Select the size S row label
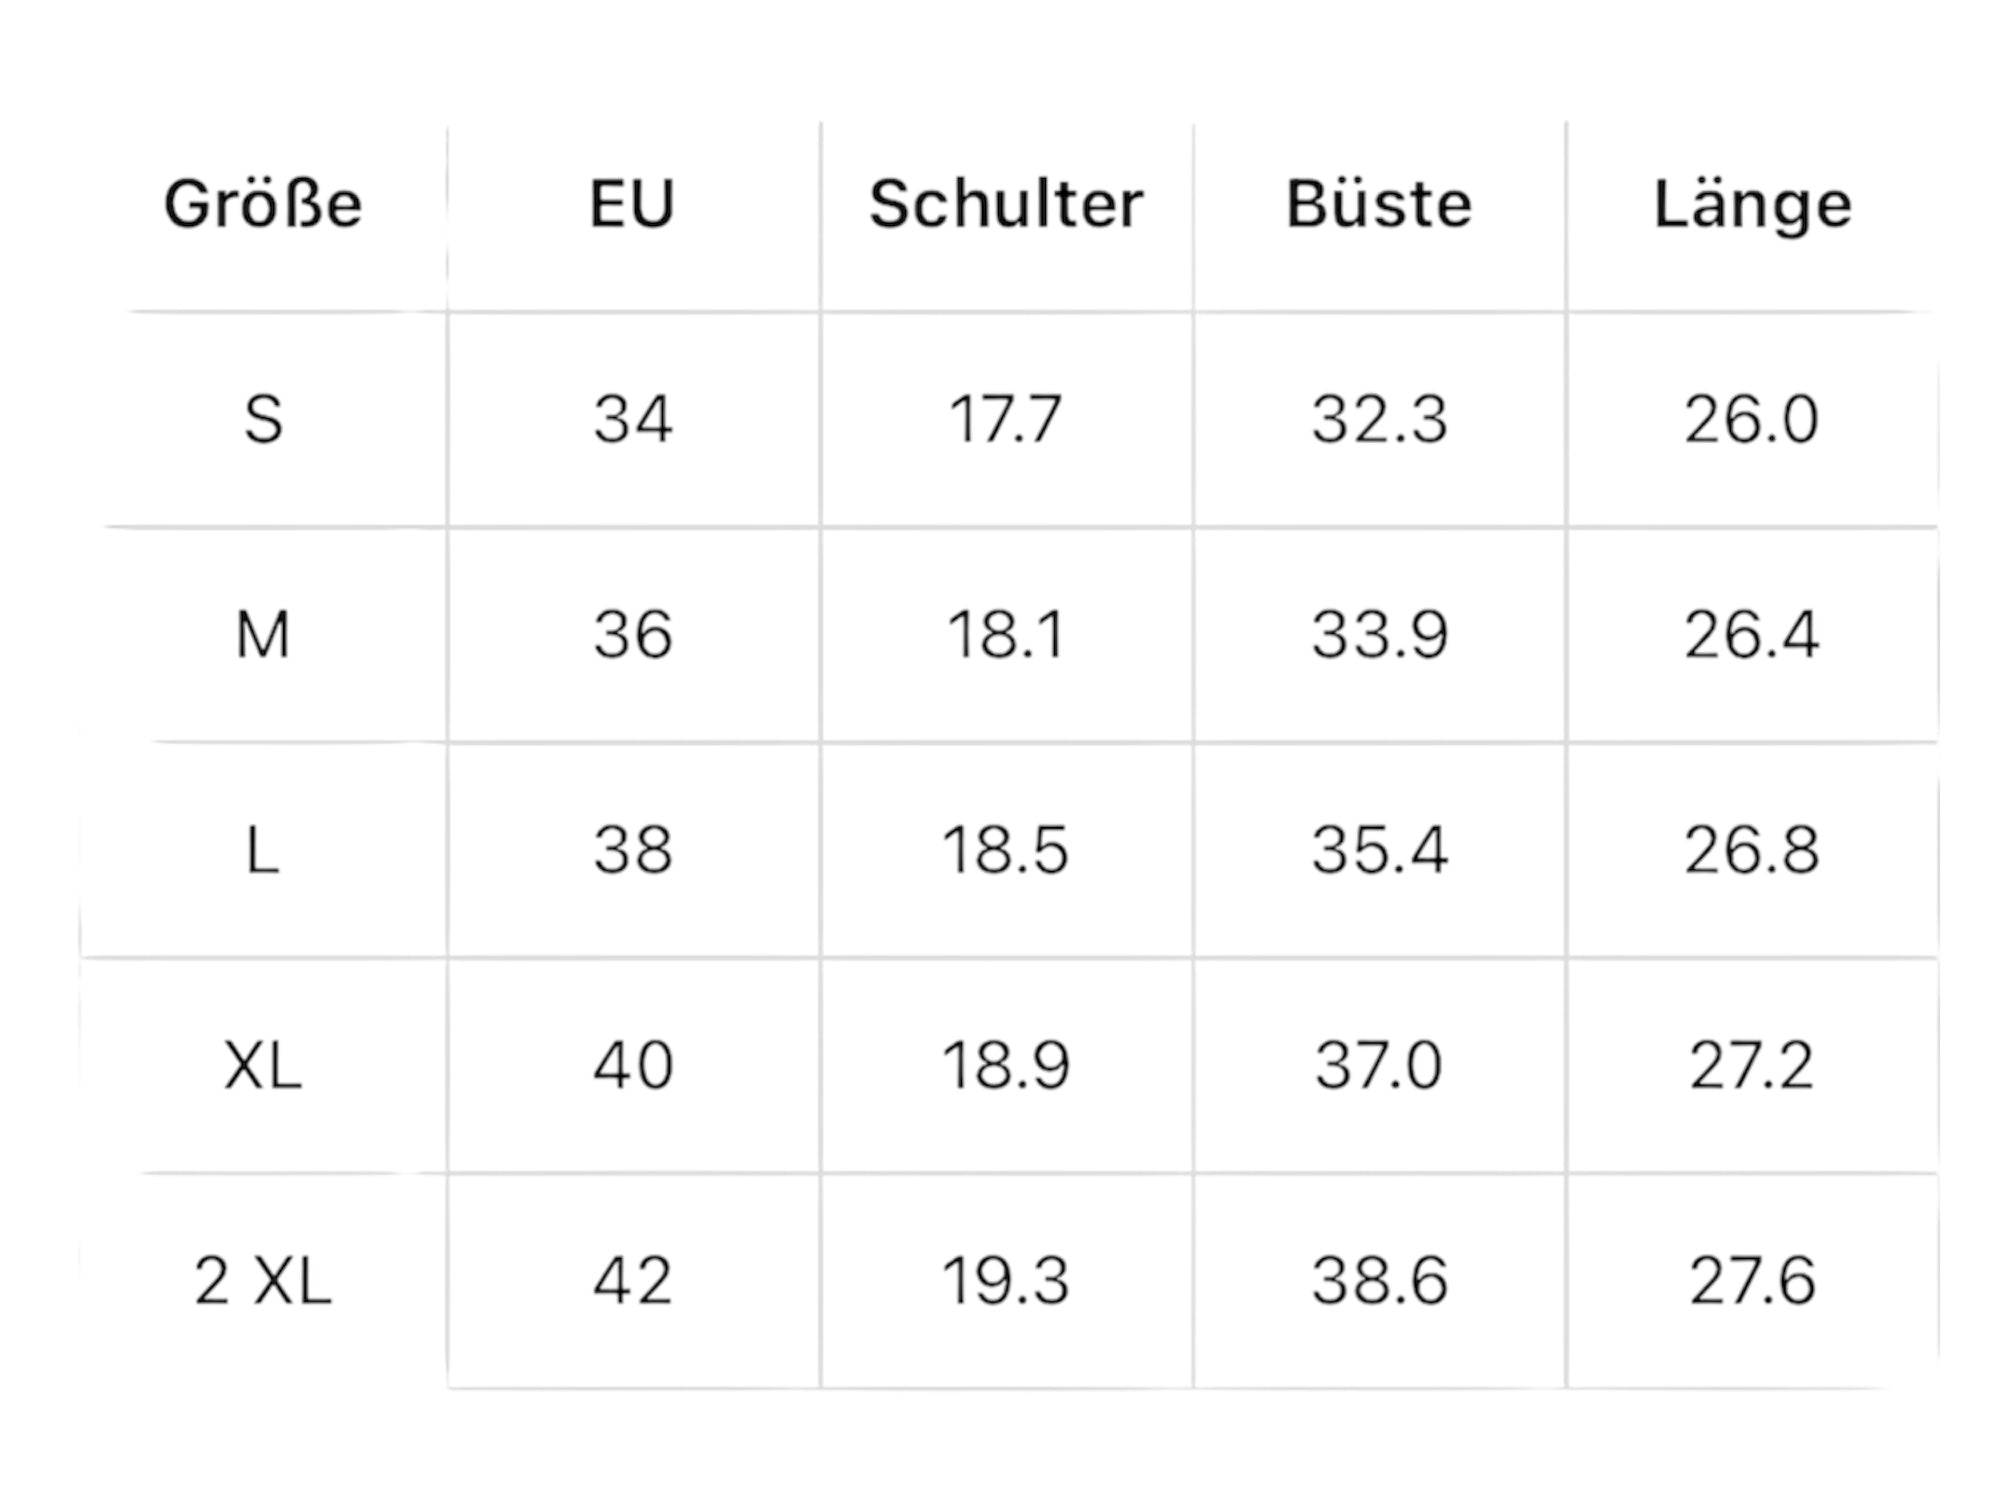This screenshot has height=1512, width=2016. click(263, 419)
